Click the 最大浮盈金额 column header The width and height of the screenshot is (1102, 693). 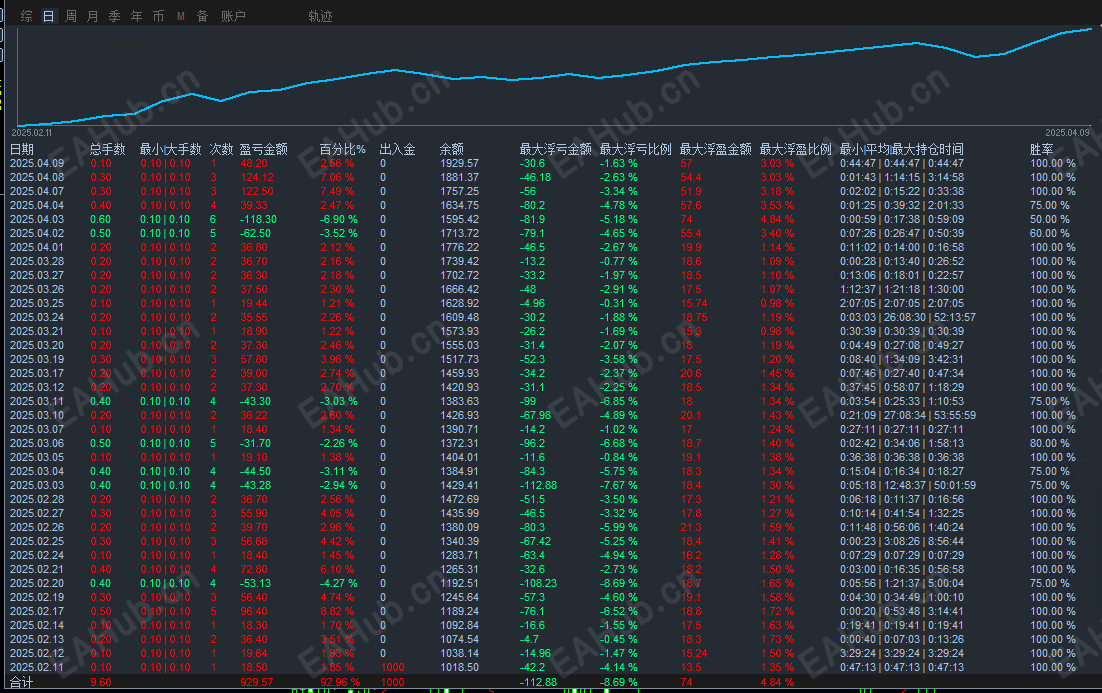(715, 149)
